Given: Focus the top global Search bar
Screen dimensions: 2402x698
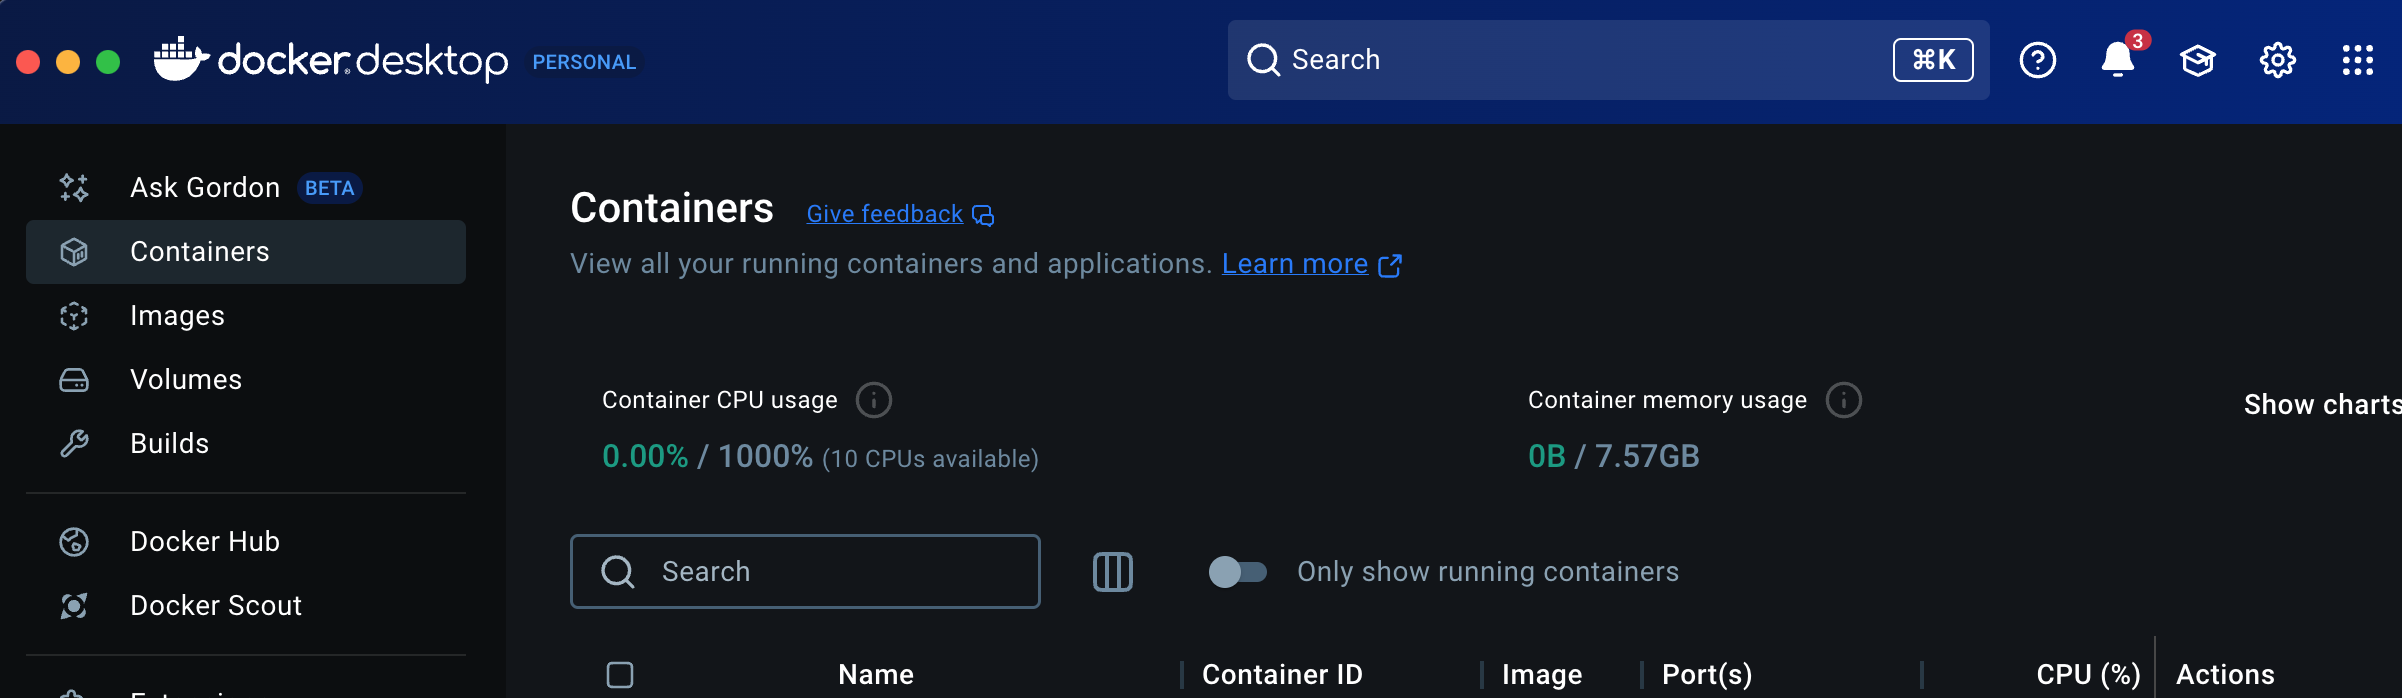Looking at the screenshot, I should [1608, 60].
